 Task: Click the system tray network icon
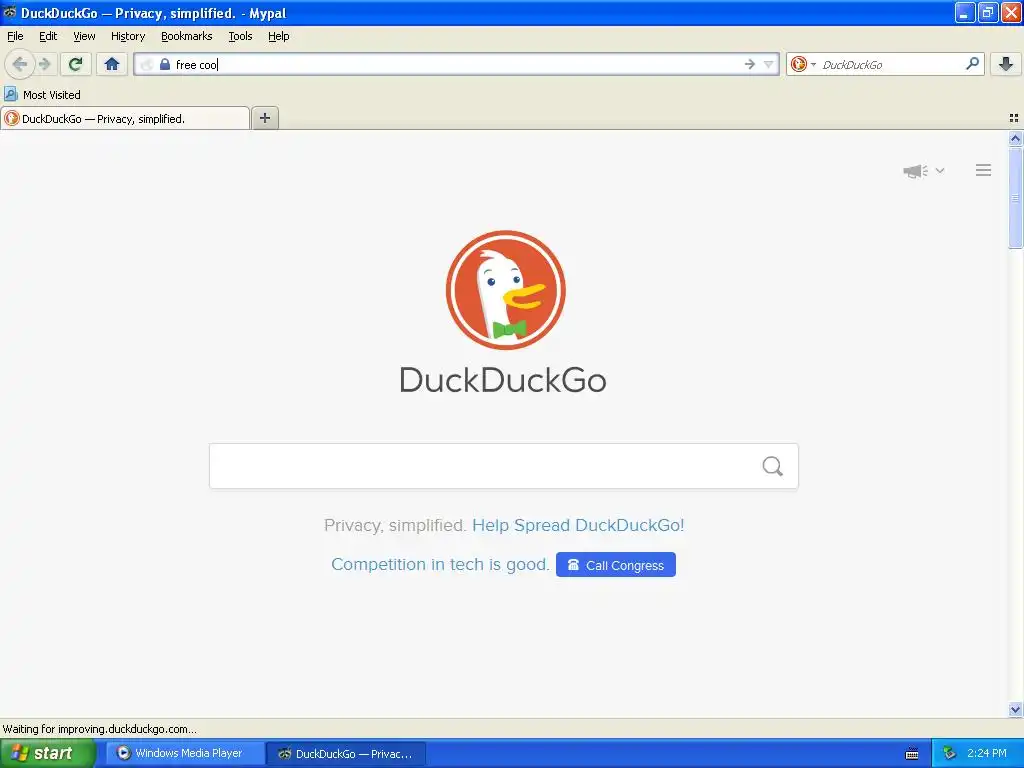pos(949,753)
